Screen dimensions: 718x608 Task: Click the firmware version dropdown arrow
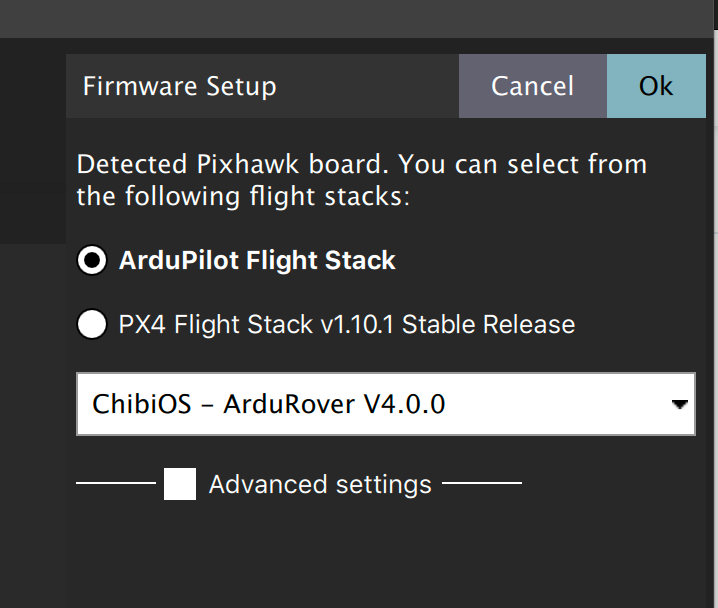[x=680, y=404]
